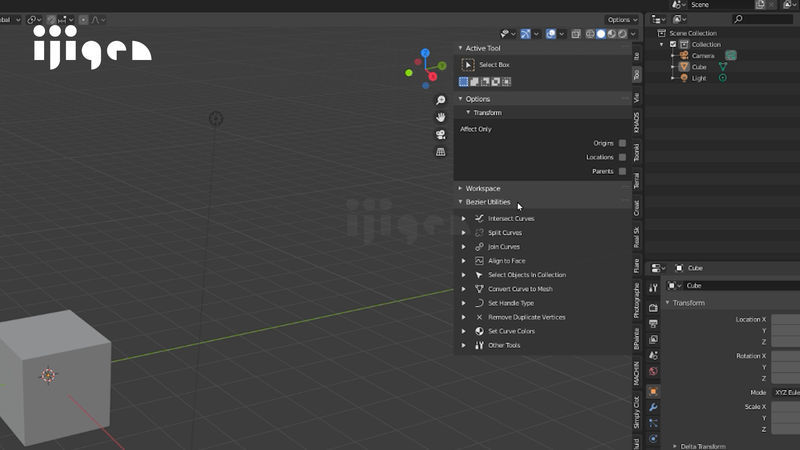Switch to solid shading mode
This screenshot has height=450, width=800.
pyautogui.click(x=601, y=34)
